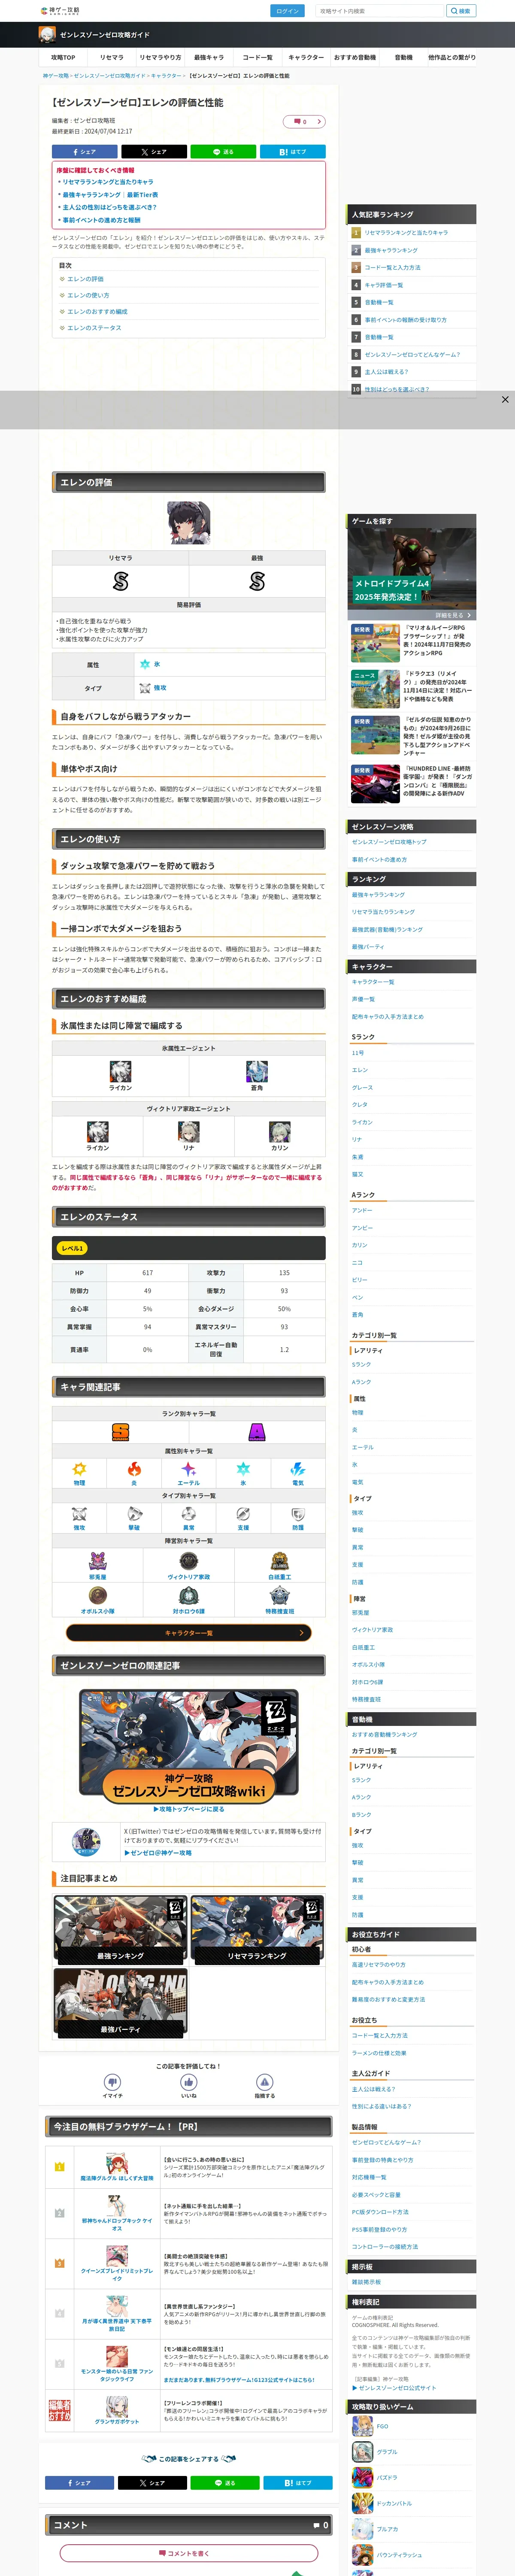Open the メトロイドプライム4 game banner
515x2576 pixels.
[412, 573]
